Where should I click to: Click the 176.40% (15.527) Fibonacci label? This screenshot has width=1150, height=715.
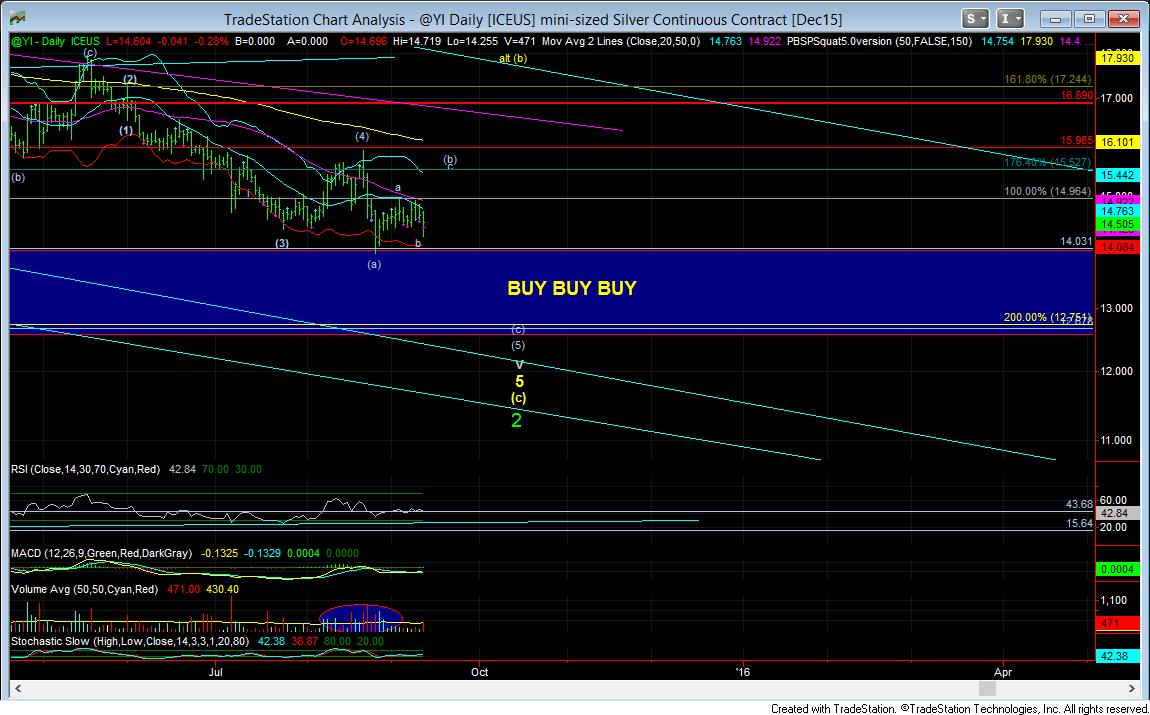pos(1047,162)
